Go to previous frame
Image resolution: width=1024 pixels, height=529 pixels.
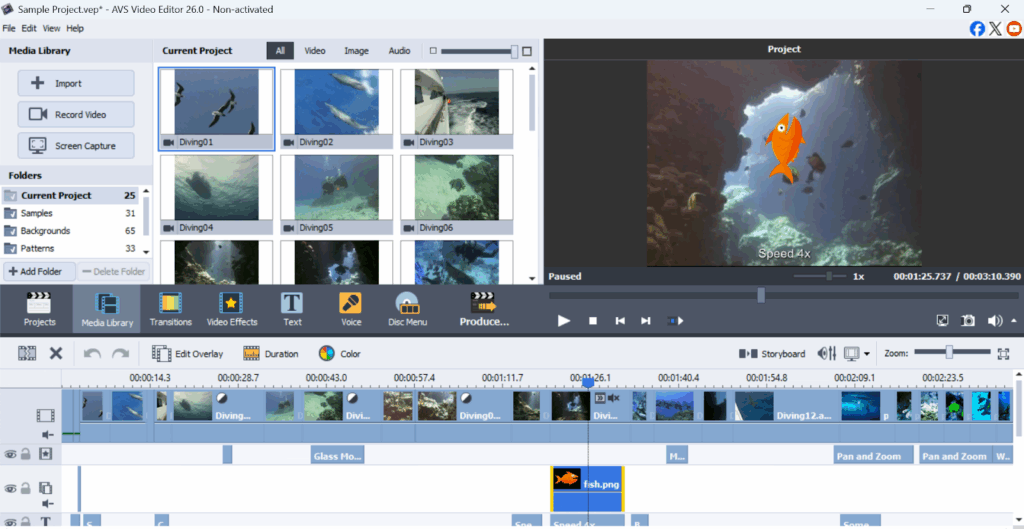coord(620,321)
